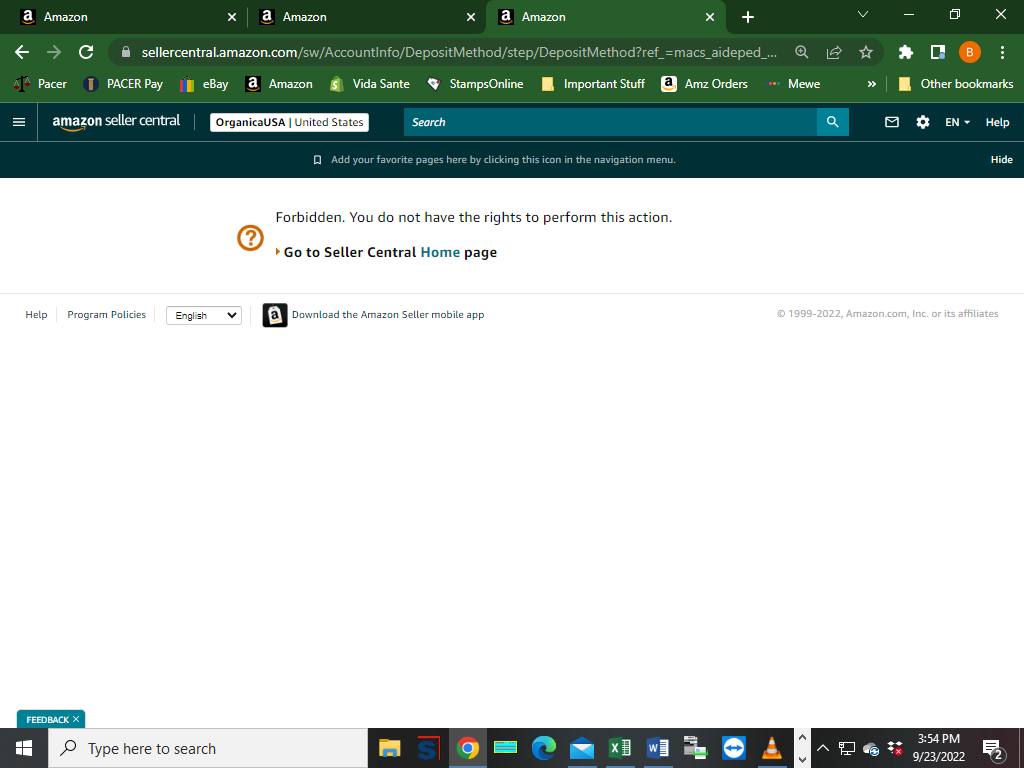Open the Seller Central settings gear
Viewport: 1024px width, 768px height.
pos(922,121)
